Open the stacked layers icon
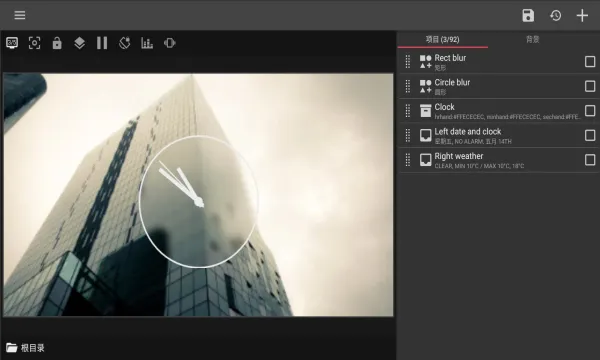The height and width of the screenshot is (360, 600). [x=80, y=43]
